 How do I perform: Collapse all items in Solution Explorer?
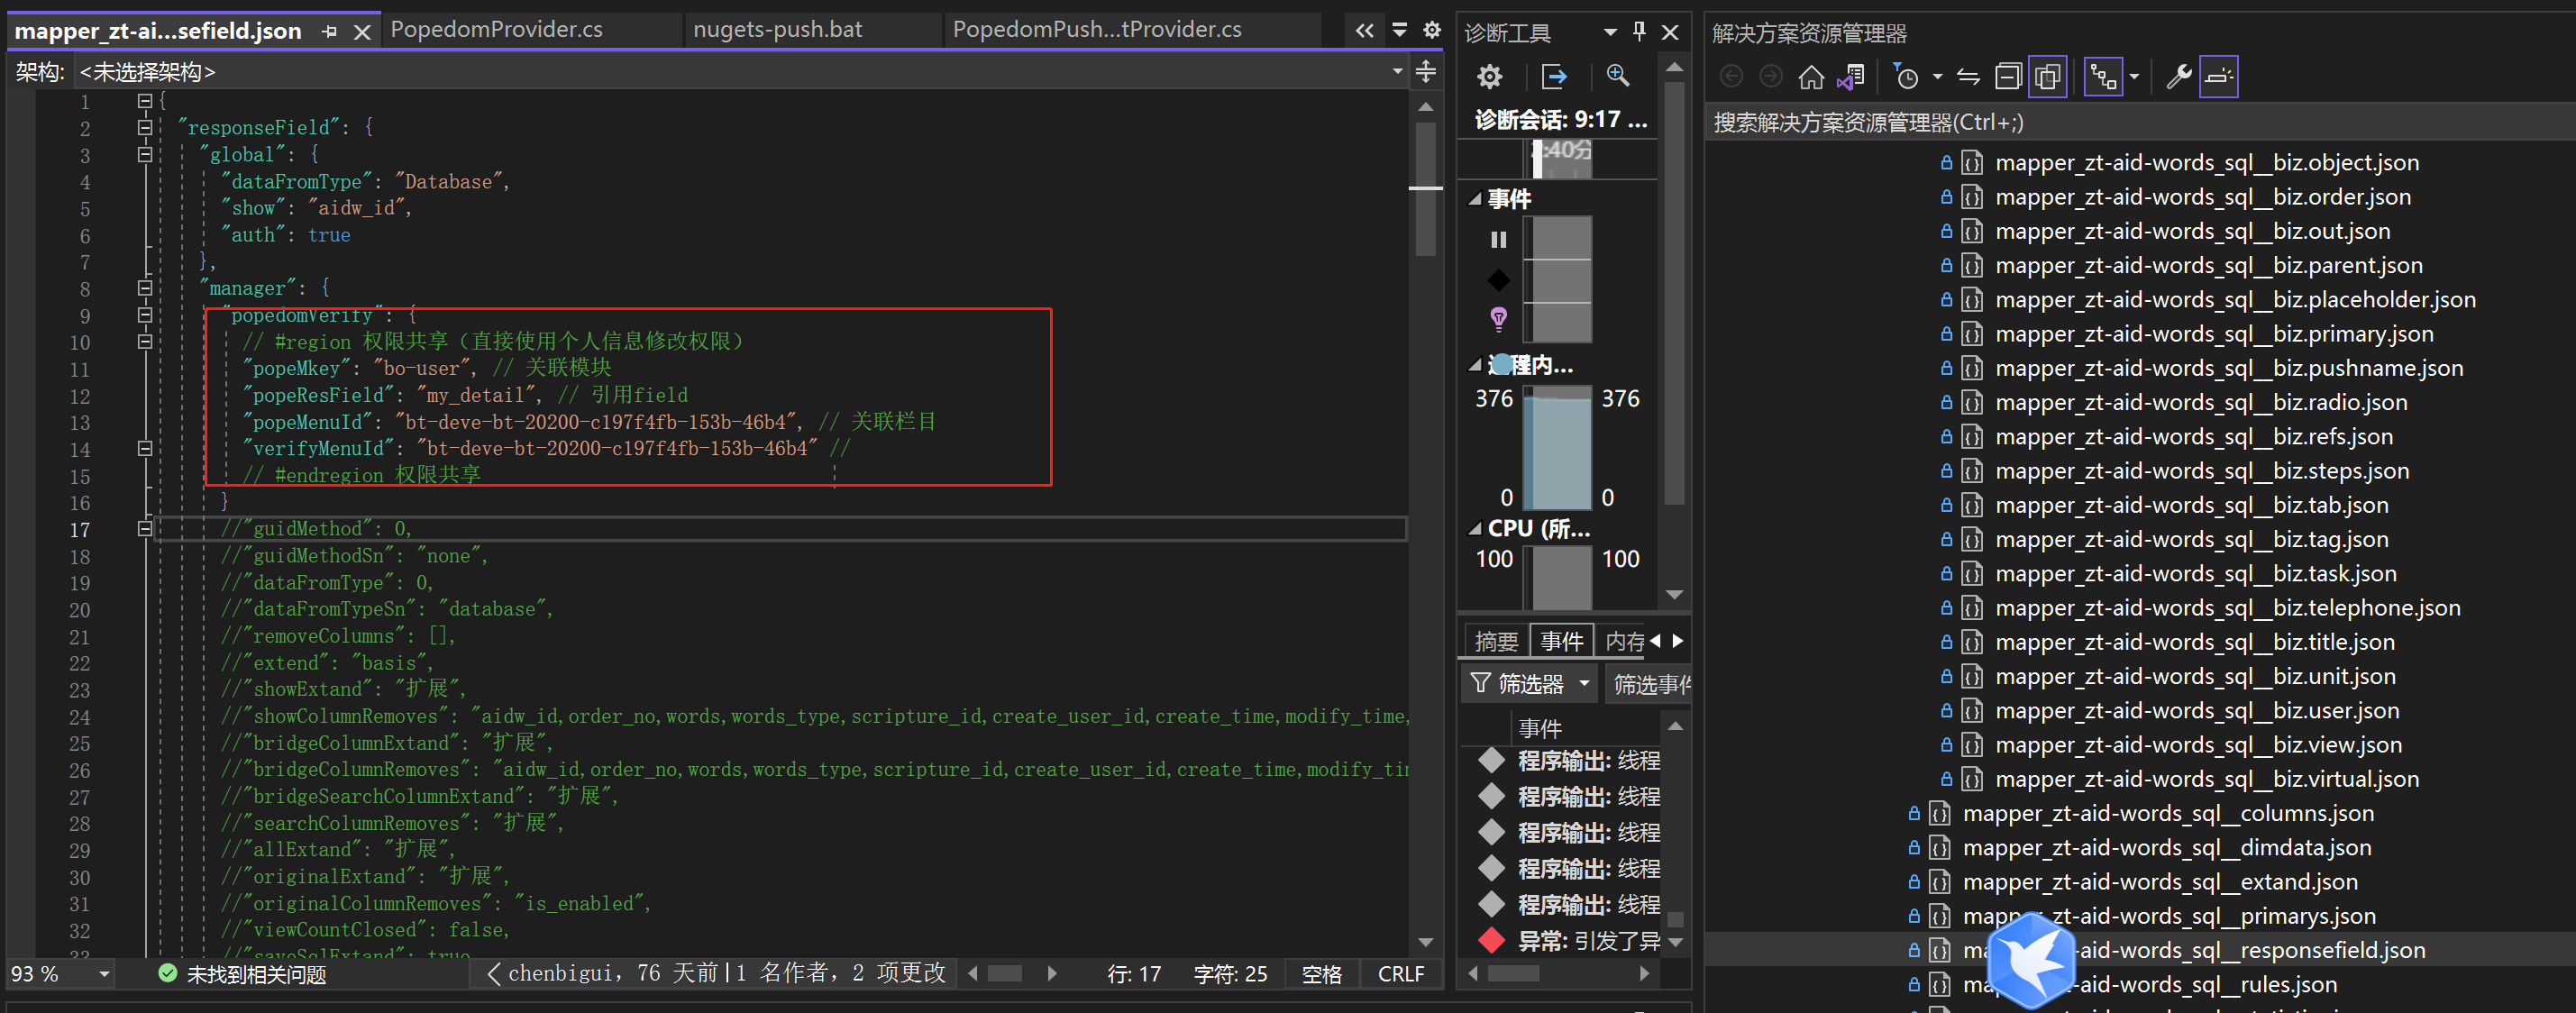tap(2008, 77)
